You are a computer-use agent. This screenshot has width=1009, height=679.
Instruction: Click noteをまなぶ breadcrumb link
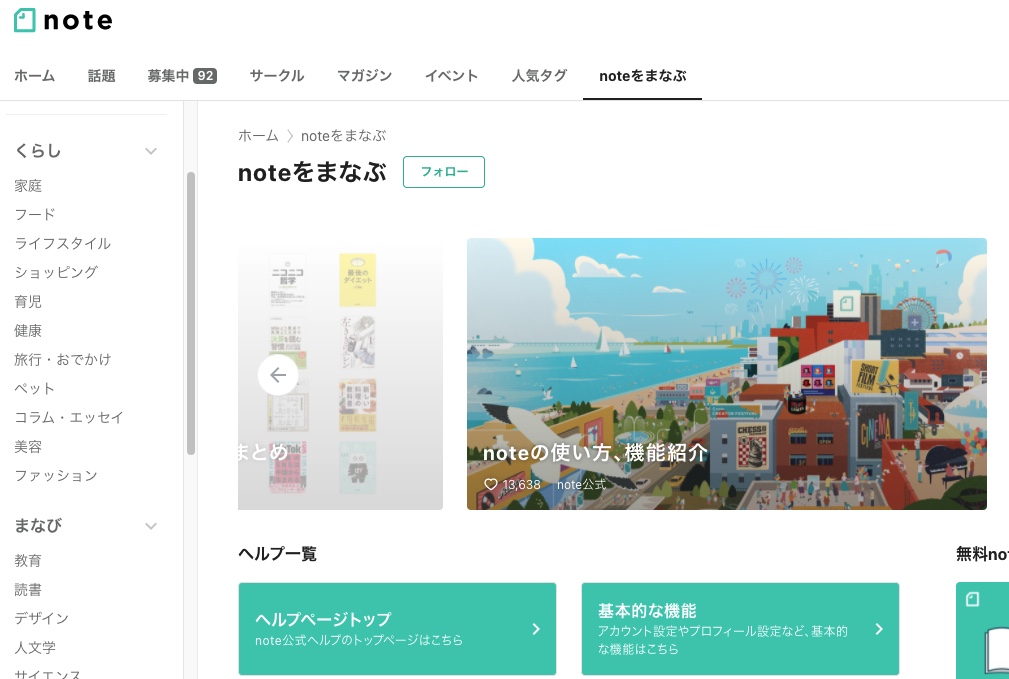(344, 136)
